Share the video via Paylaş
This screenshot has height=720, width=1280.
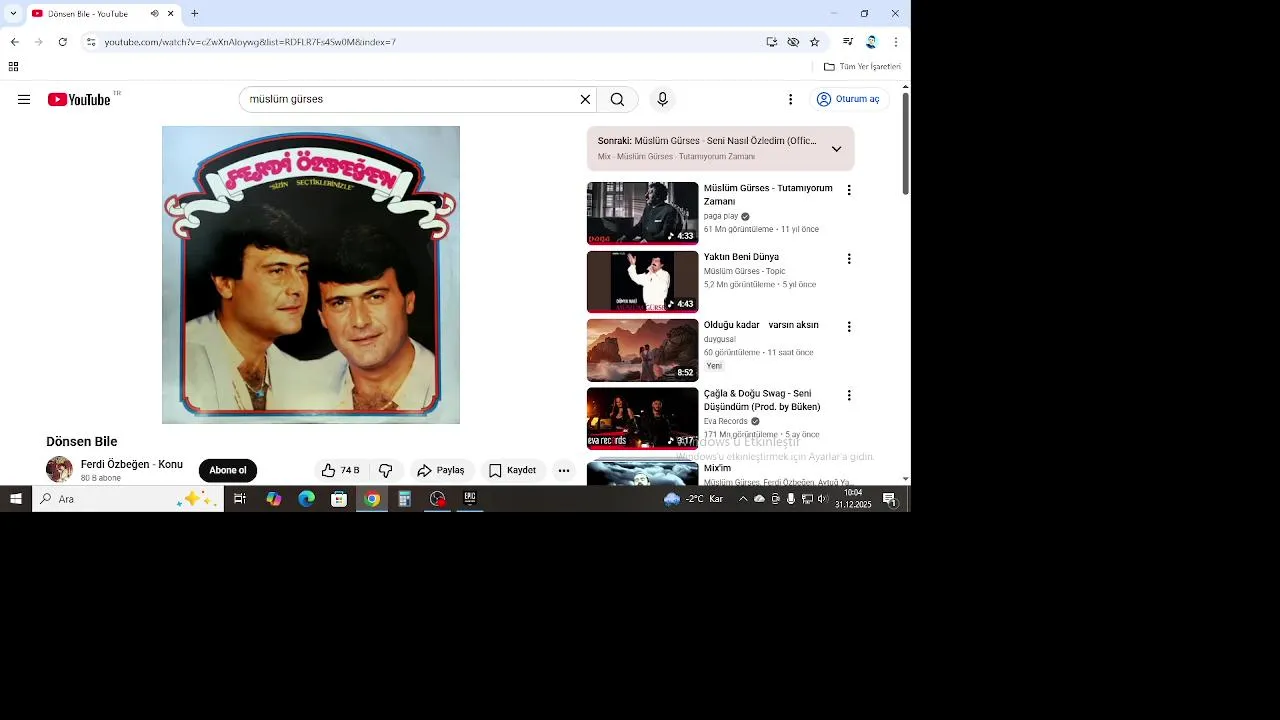point(441,470)
